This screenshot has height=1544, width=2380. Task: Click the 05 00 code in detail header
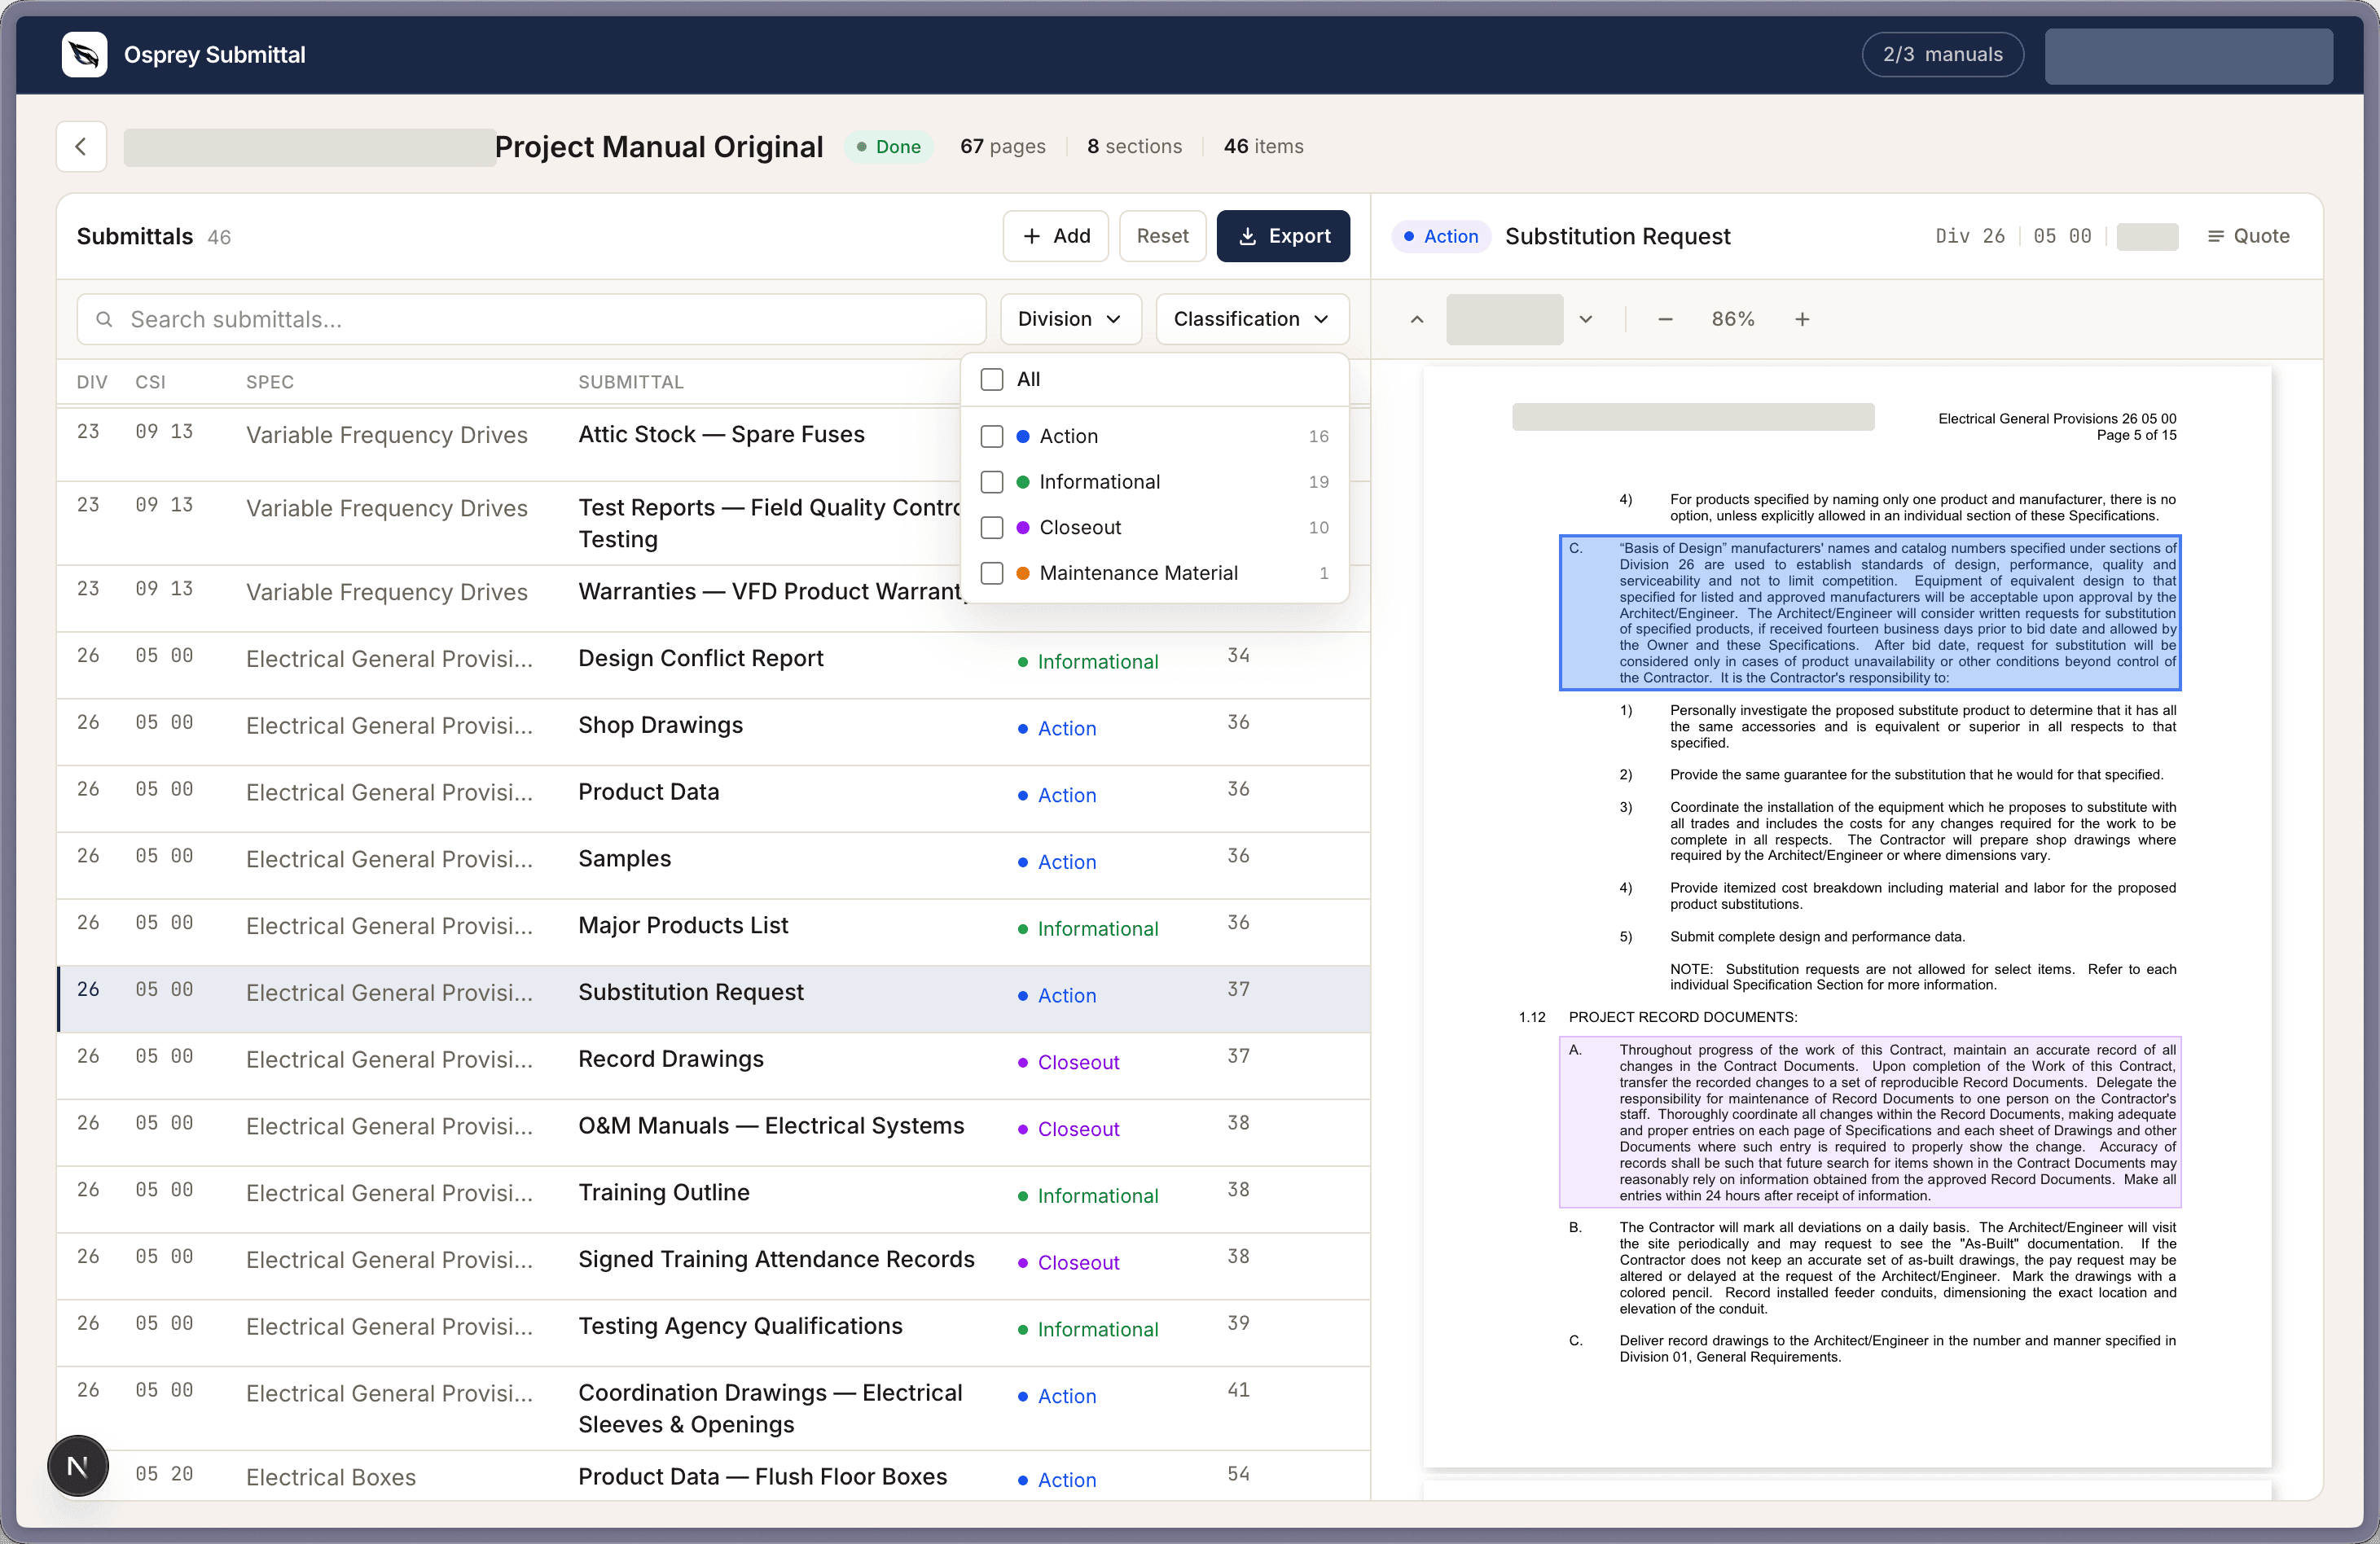click(2062, 236)
